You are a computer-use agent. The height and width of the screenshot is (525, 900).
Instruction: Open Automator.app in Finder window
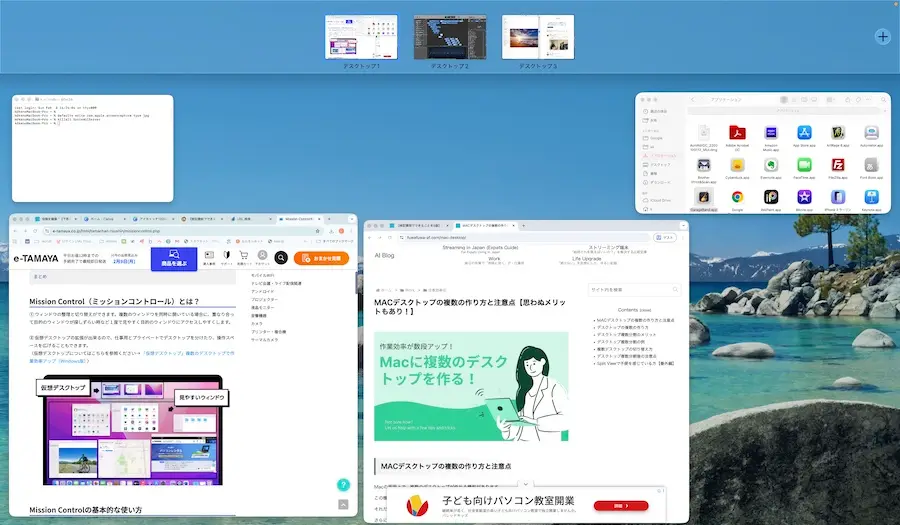coord(871,133)
